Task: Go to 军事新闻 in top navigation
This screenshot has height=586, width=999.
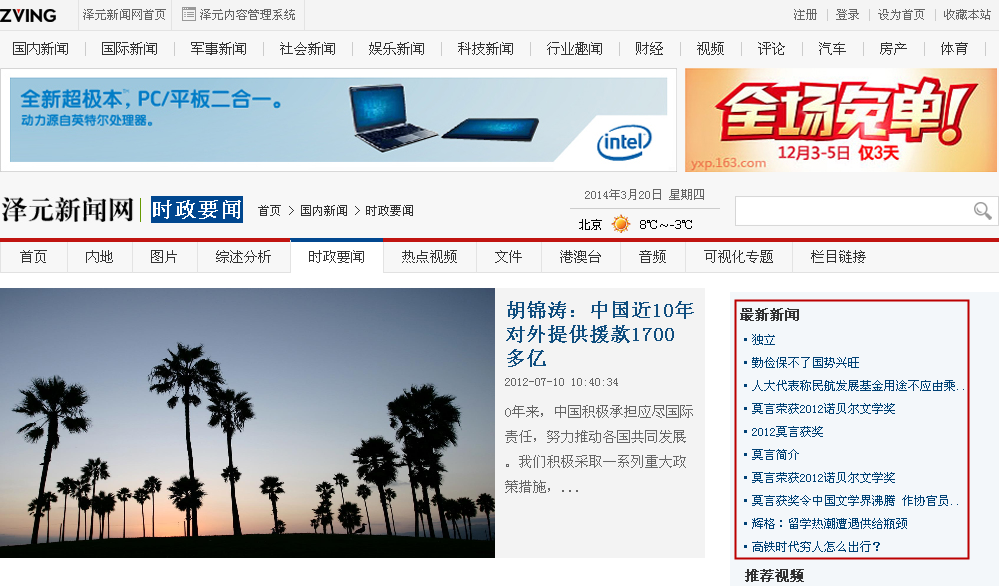Action: (x=218, y=49)
